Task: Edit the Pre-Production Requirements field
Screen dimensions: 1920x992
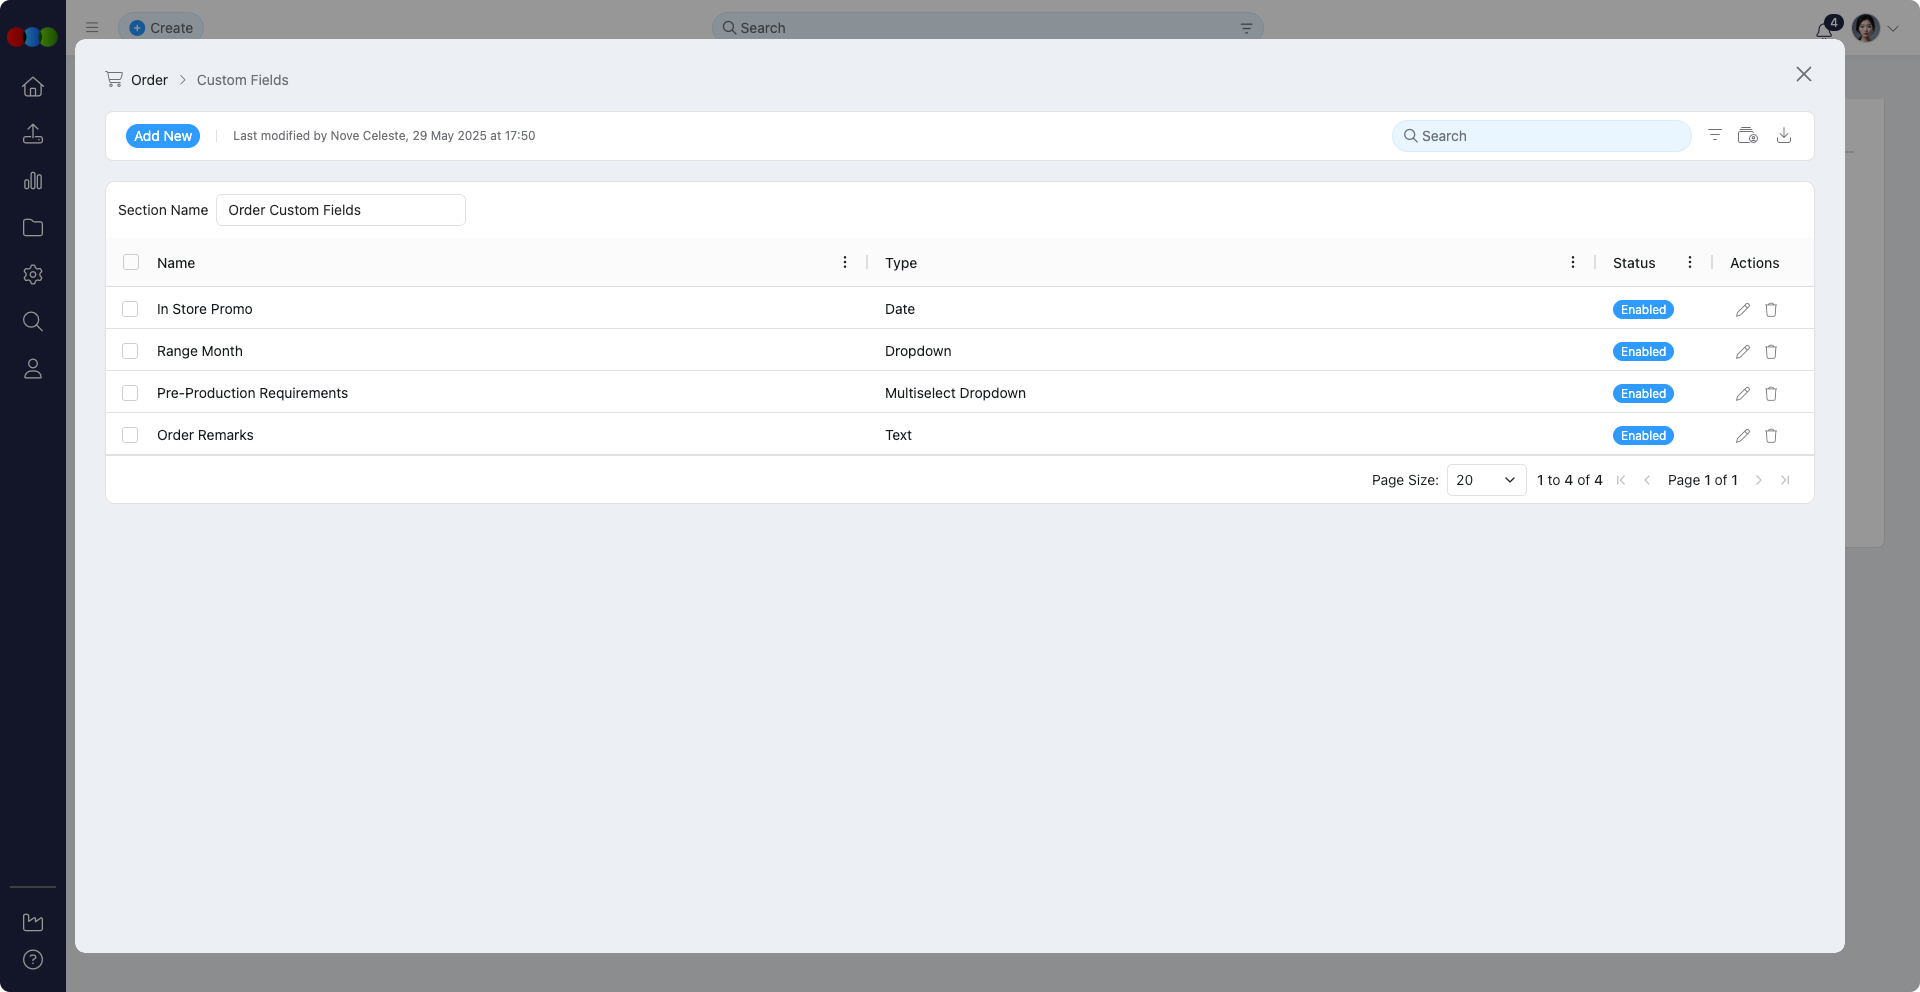Action: click(x=1742, y=394)
